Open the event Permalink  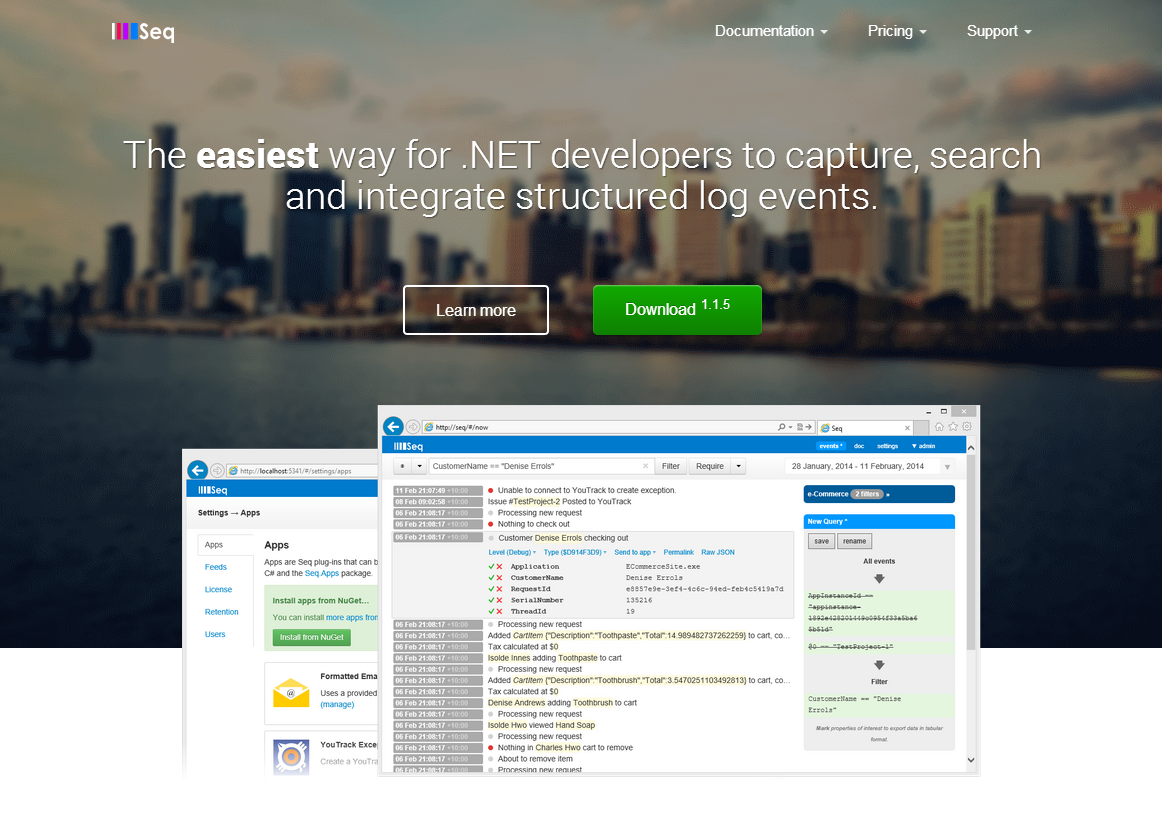(678, 553)
